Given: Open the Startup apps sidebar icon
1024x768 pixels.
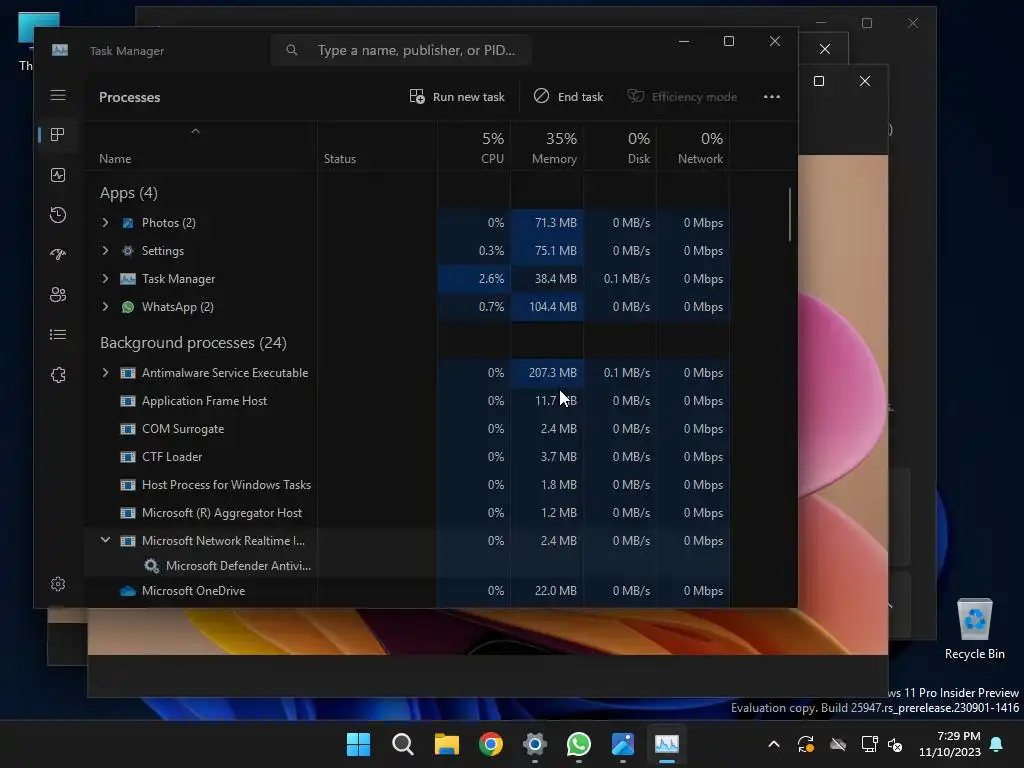Looking at the screenshot, I should [x=58, y=255].
